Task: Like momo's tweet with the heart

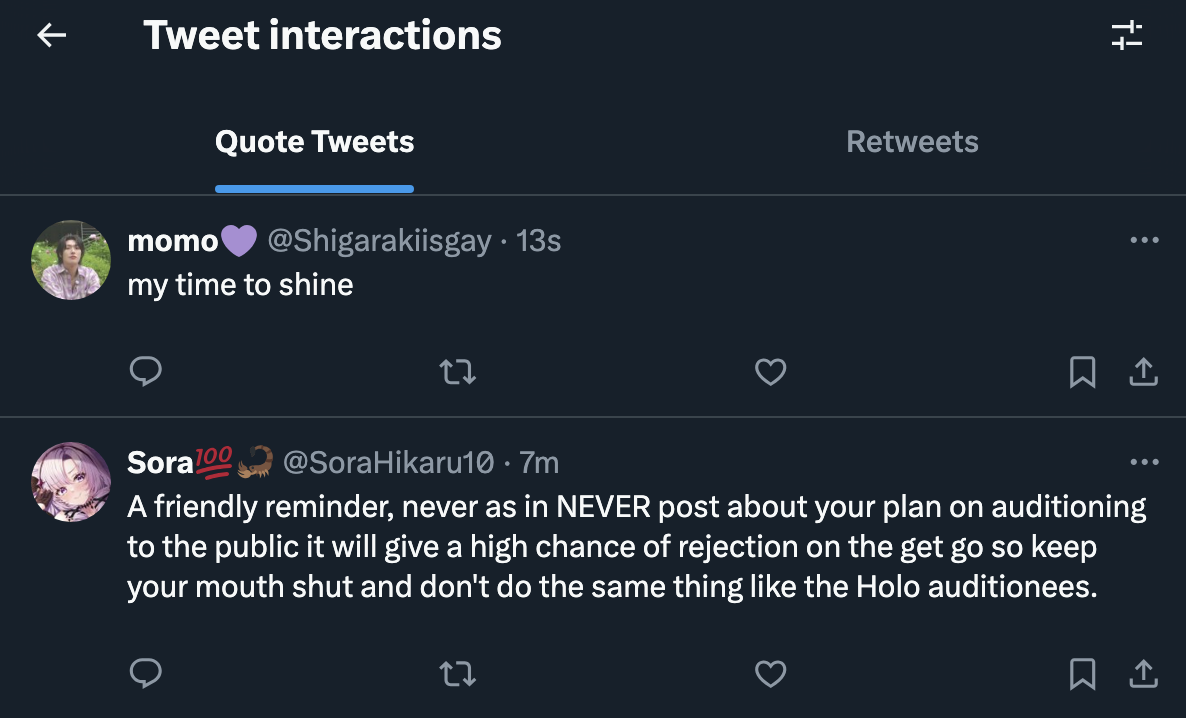Action: coord(770,372)
